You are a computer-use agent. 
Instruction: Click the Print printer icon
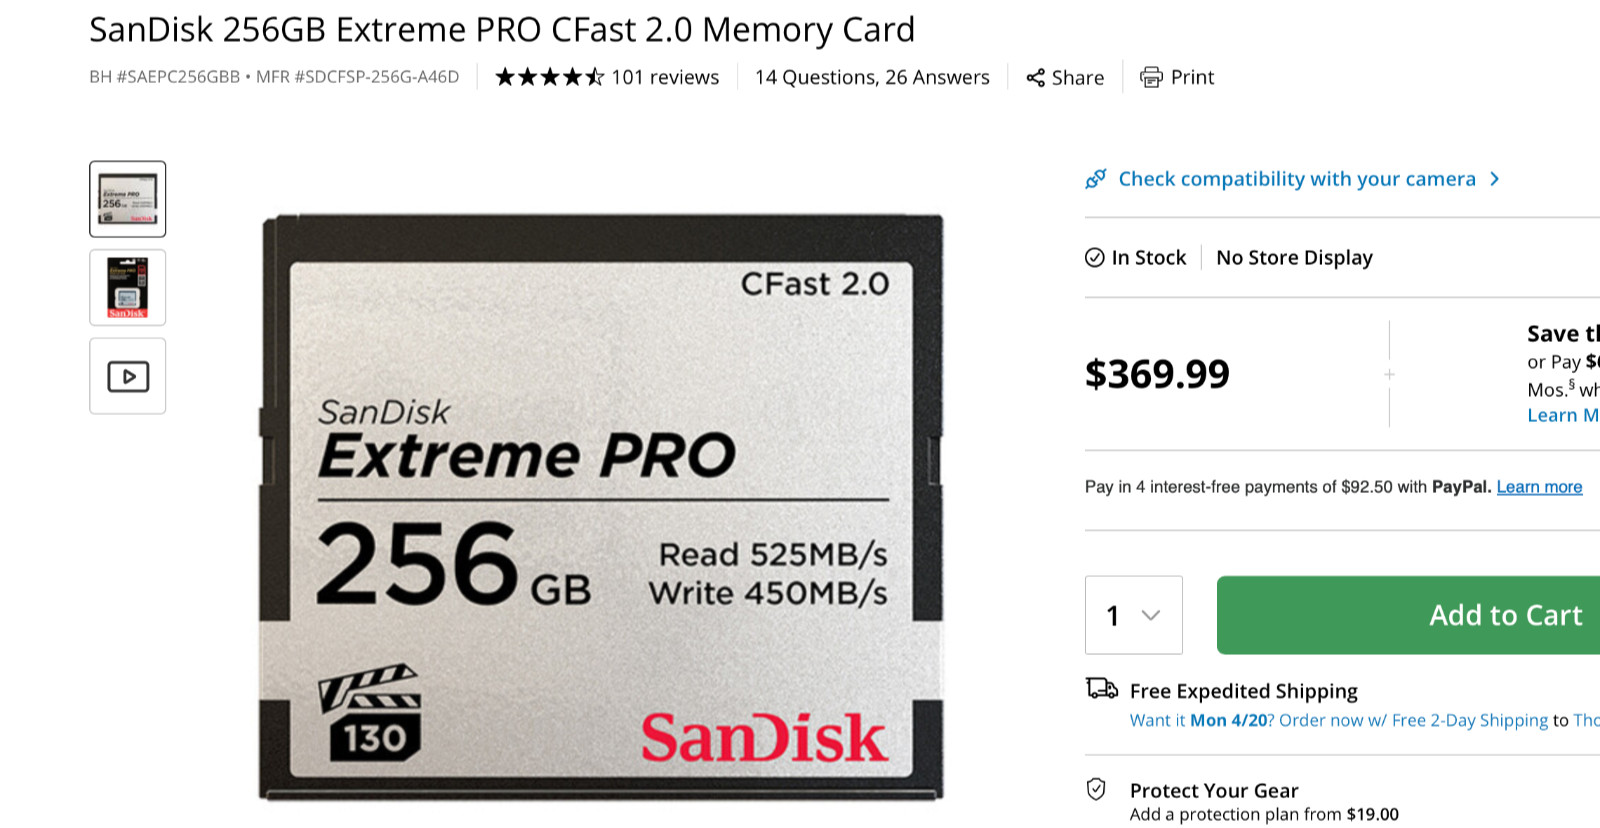(x=1151, y=78)
